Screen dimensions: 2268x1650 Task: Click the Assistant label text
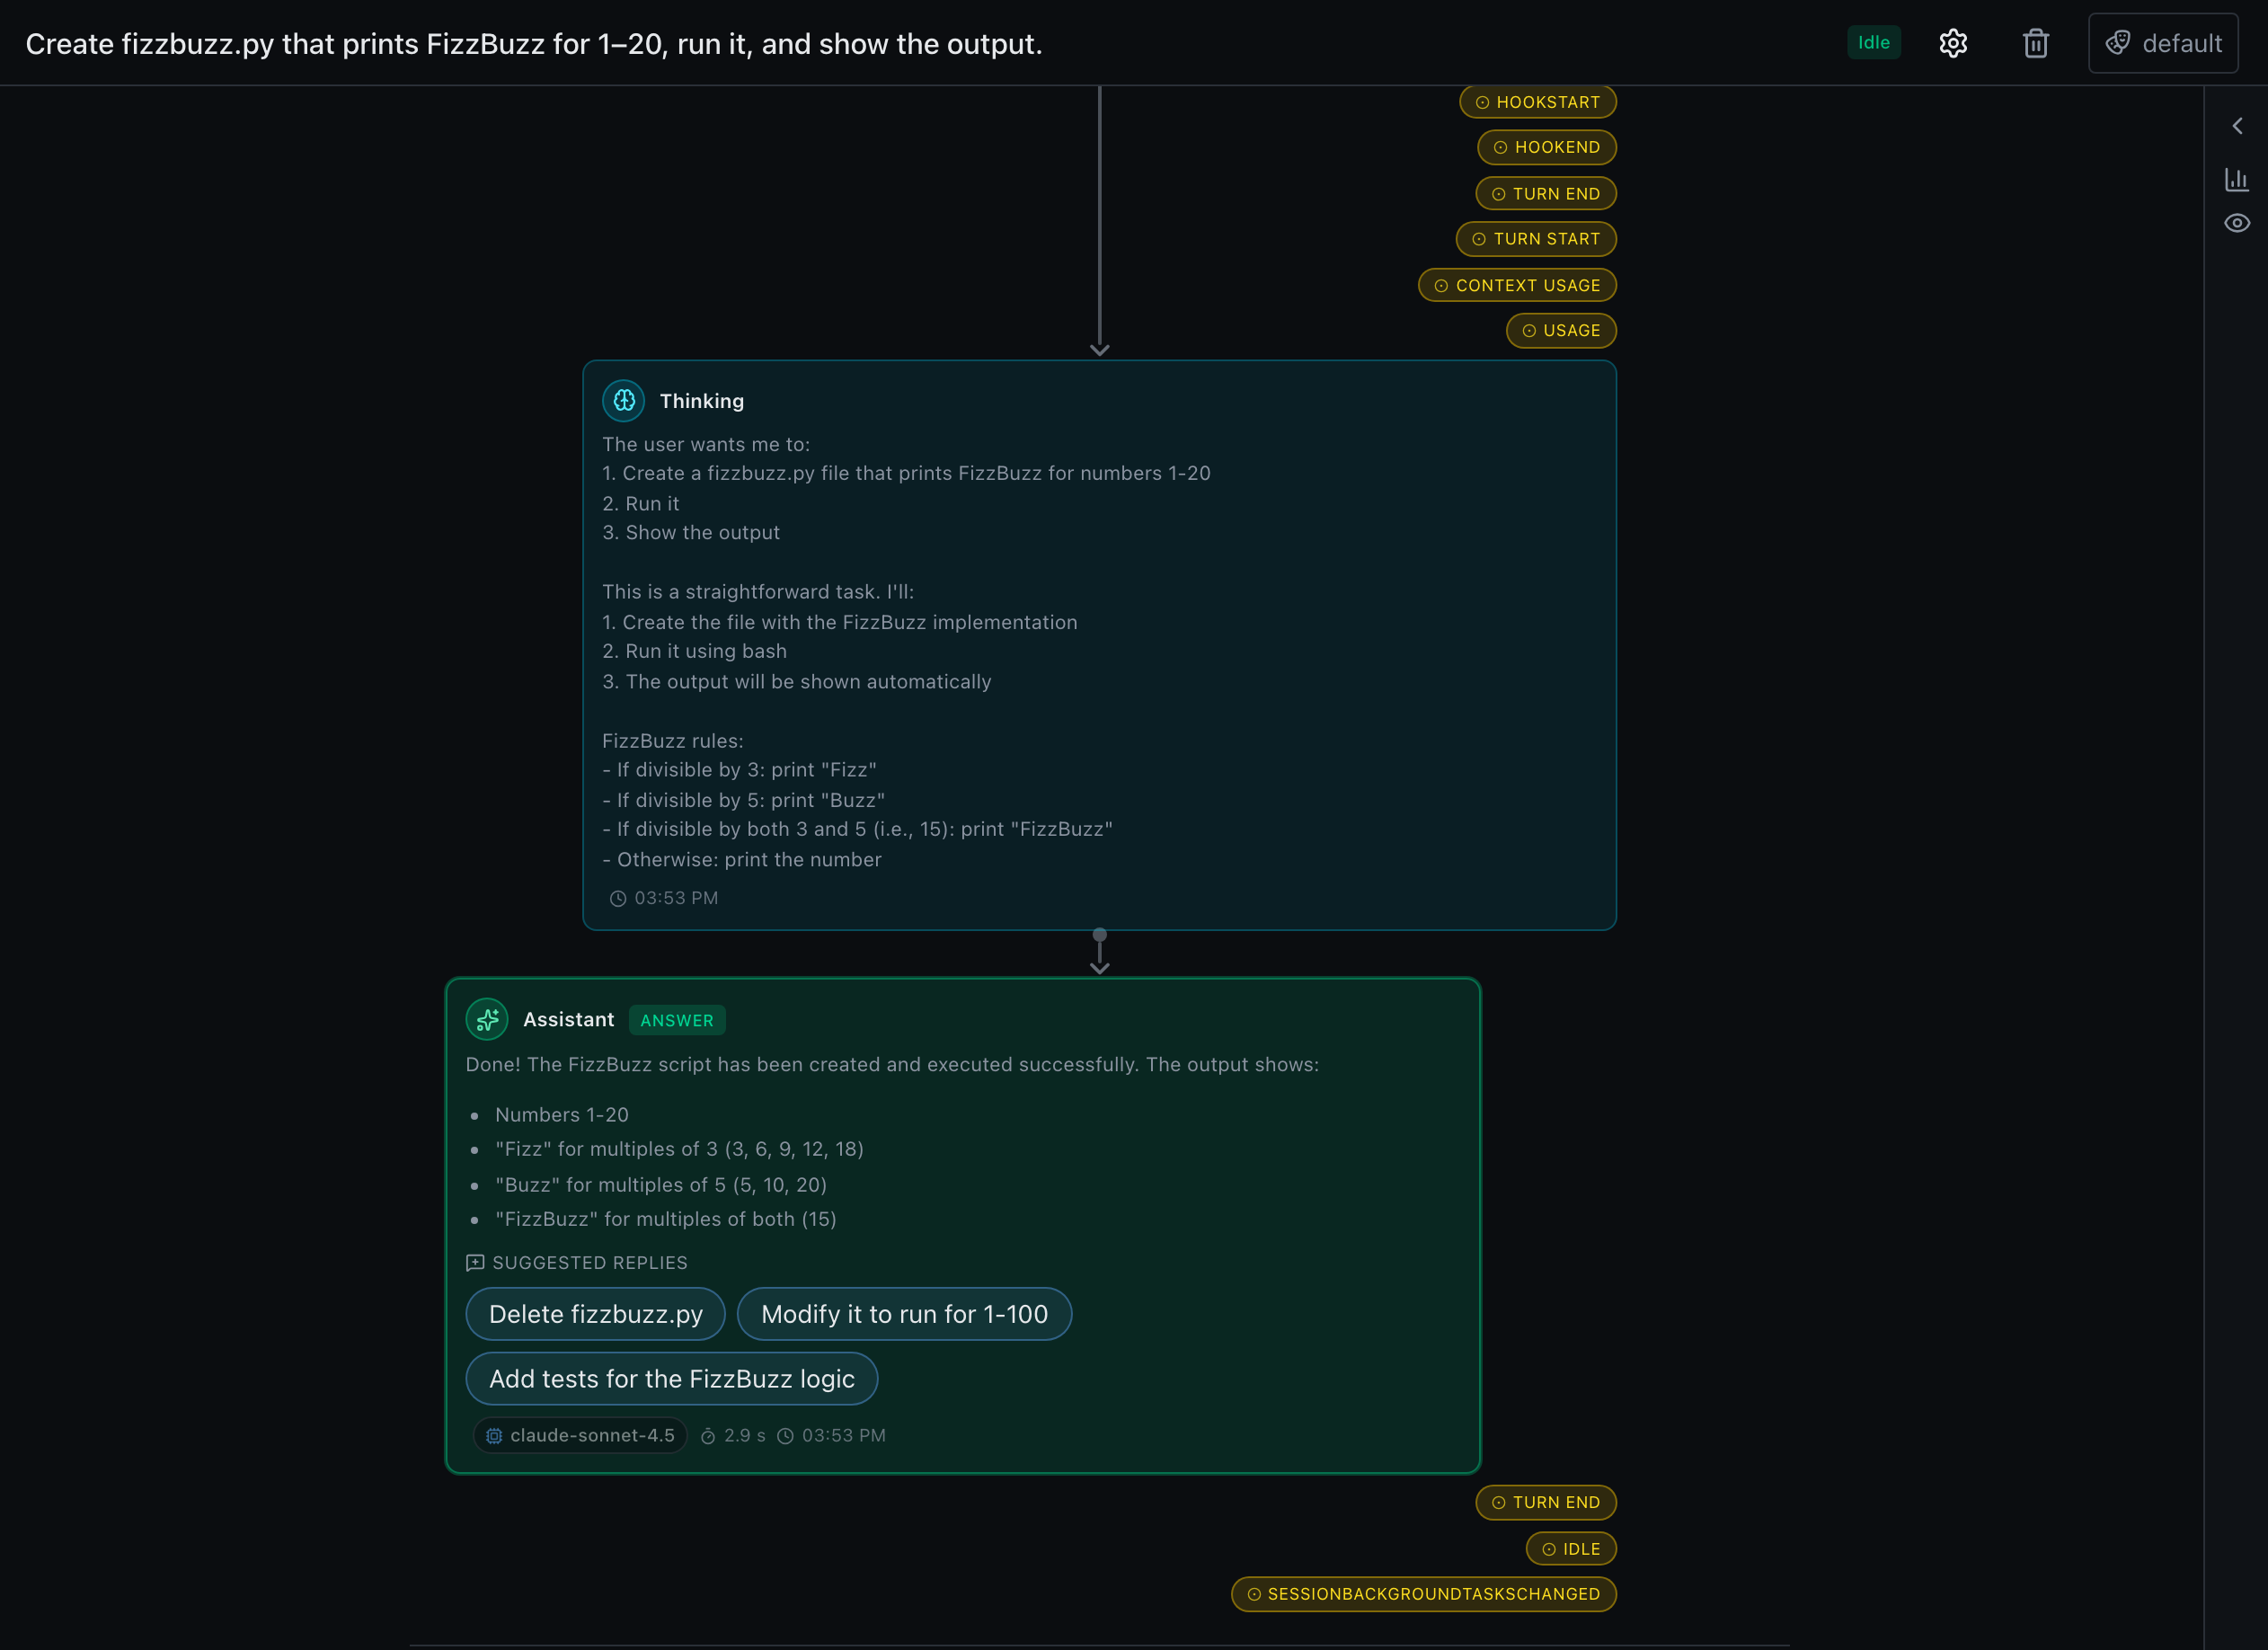[568, 1020]
